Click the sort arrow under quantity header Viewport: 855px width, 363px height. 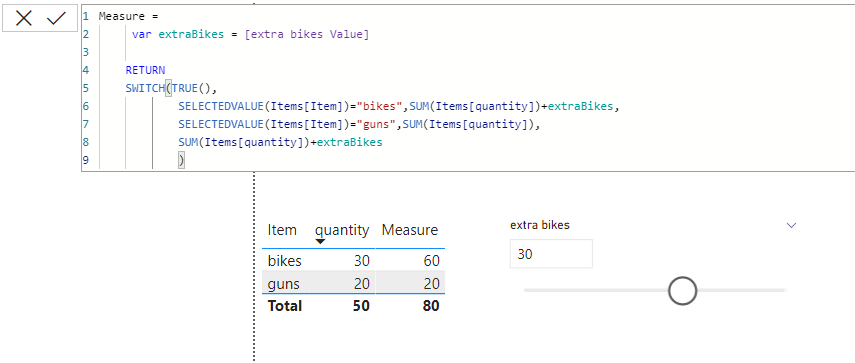pyautogui.click(x=321, y=241)
